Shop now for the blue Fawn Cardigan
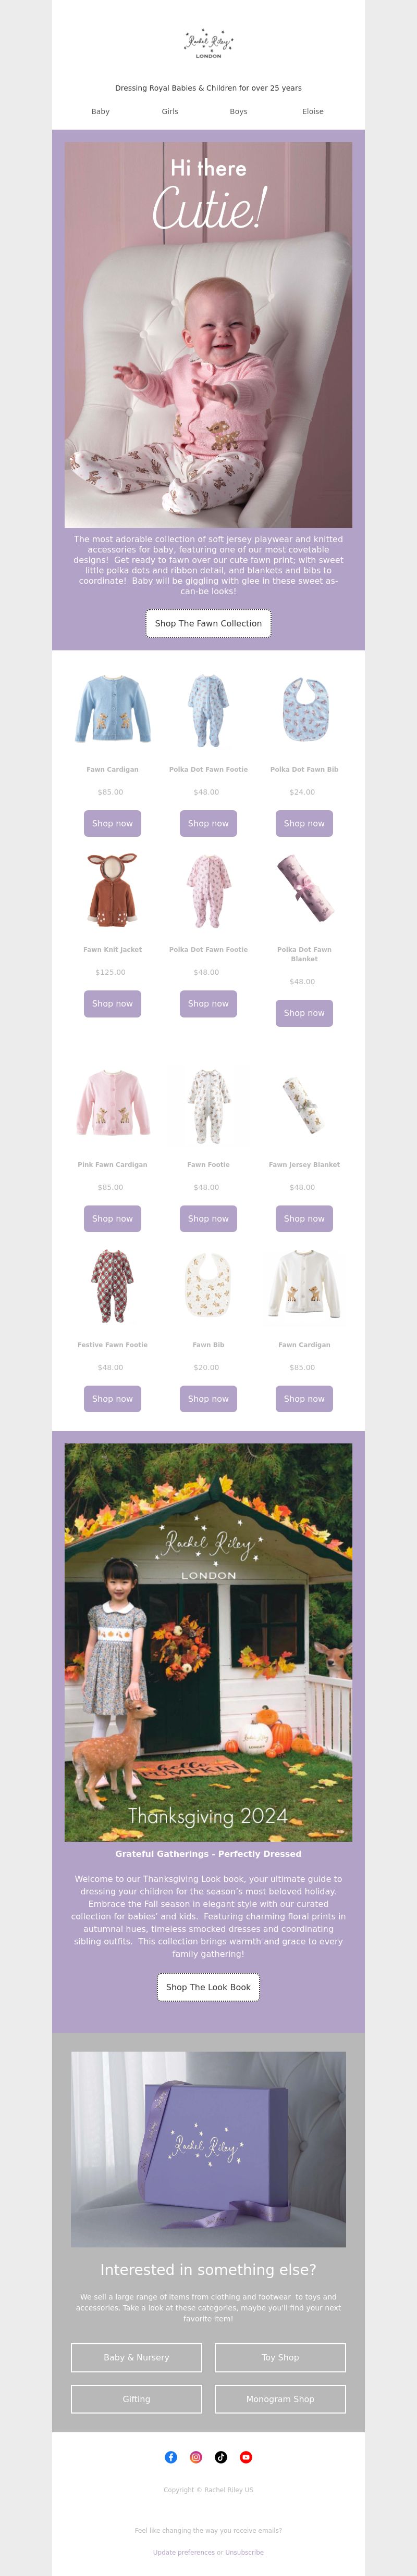Screen dimensions: 417x2576 click(x=112, y=823)
